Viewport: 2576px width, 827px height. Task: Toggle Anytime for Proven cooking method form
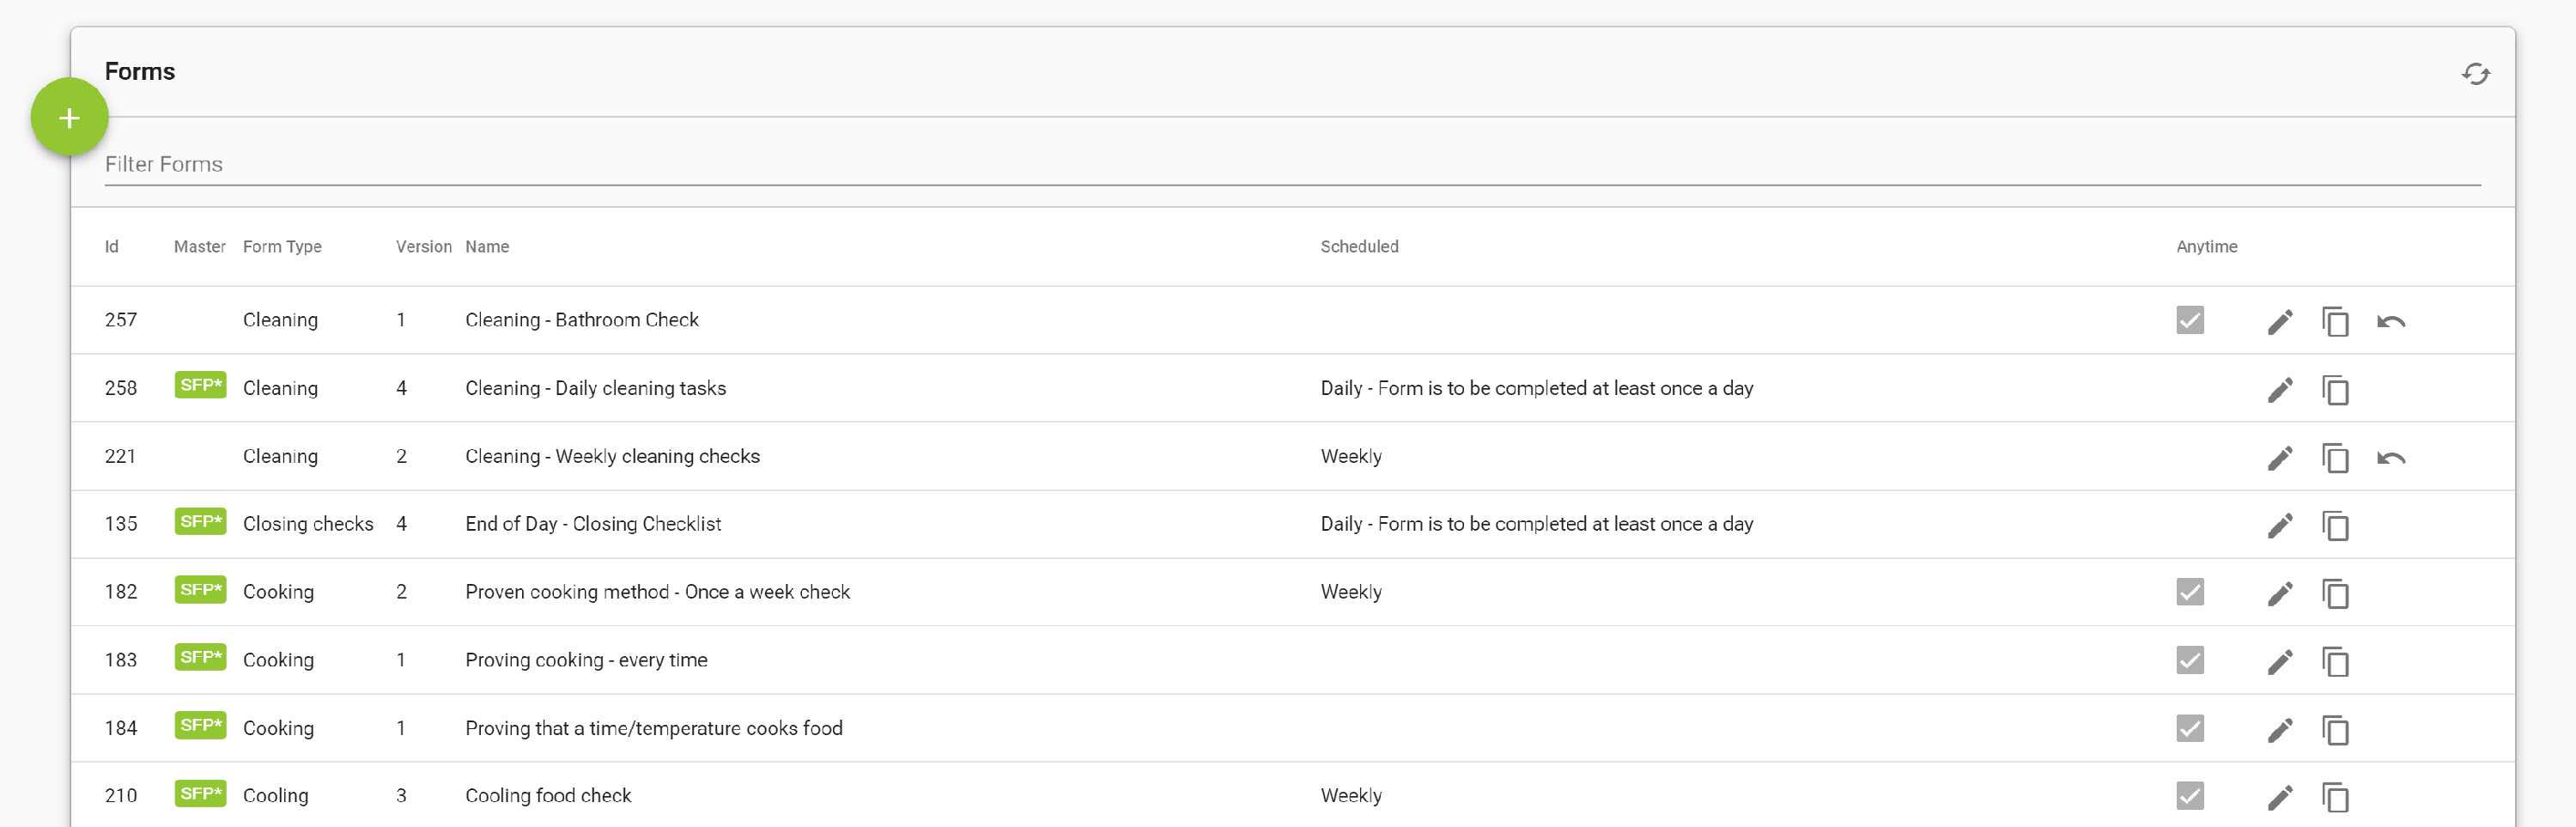(2189, 592)
